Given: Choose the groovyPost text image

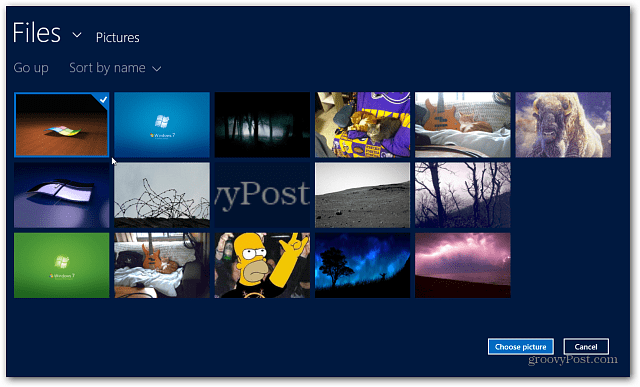Looking at the screenshot, I should tap(262, 195).
